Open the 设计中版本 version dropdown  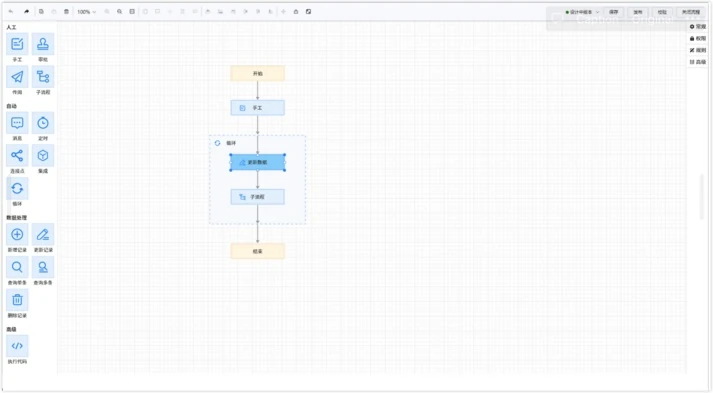point(582,12)
